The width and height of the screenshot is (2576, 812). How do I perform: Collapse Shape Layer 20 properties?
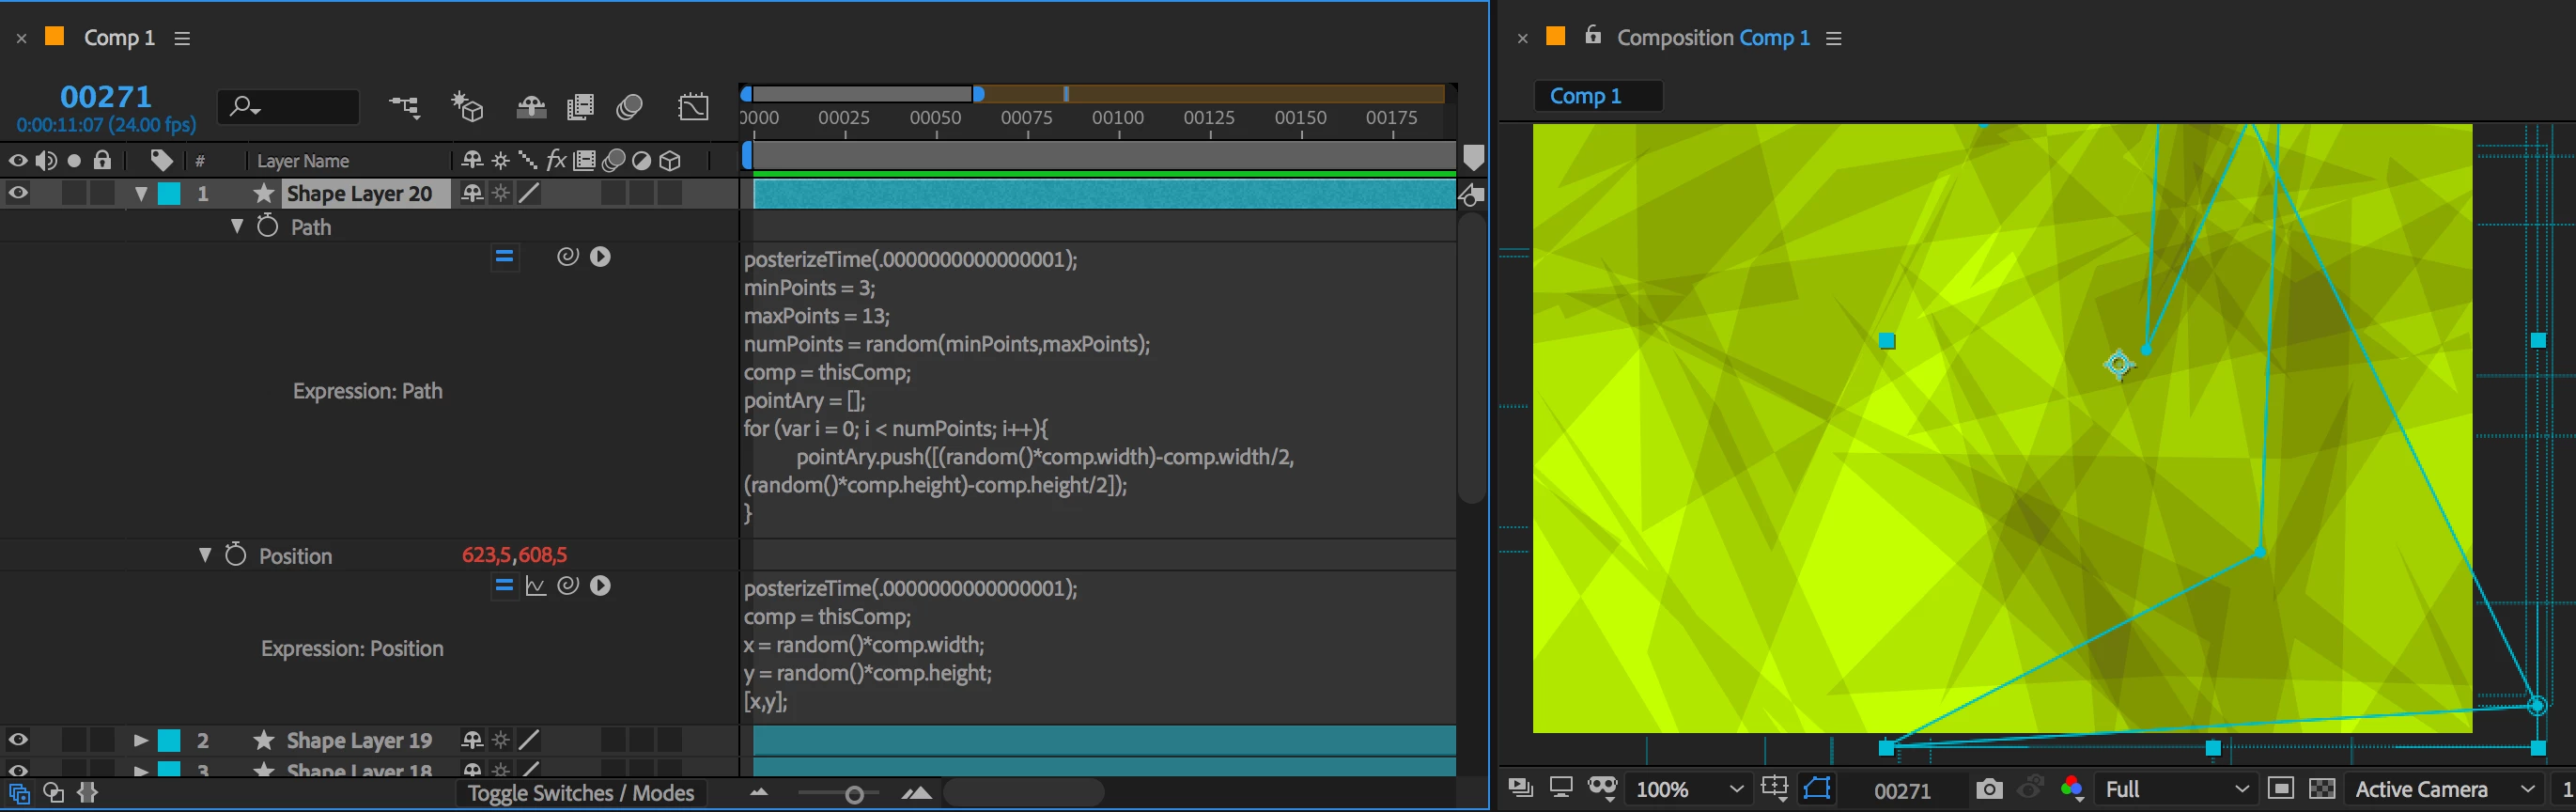[141, 194]
